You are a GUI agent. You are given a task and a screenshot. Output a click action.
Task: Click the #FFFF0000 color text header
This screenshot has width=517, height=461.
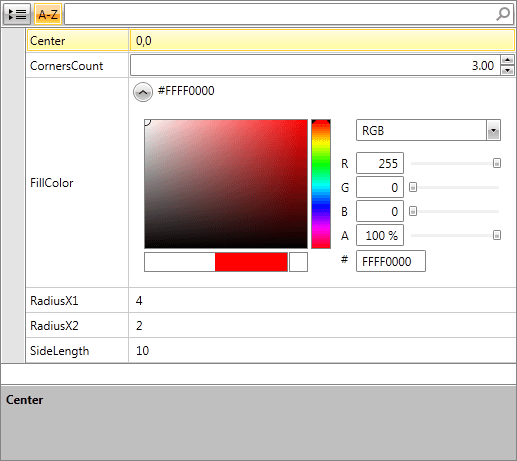click(x=186, y=91)
